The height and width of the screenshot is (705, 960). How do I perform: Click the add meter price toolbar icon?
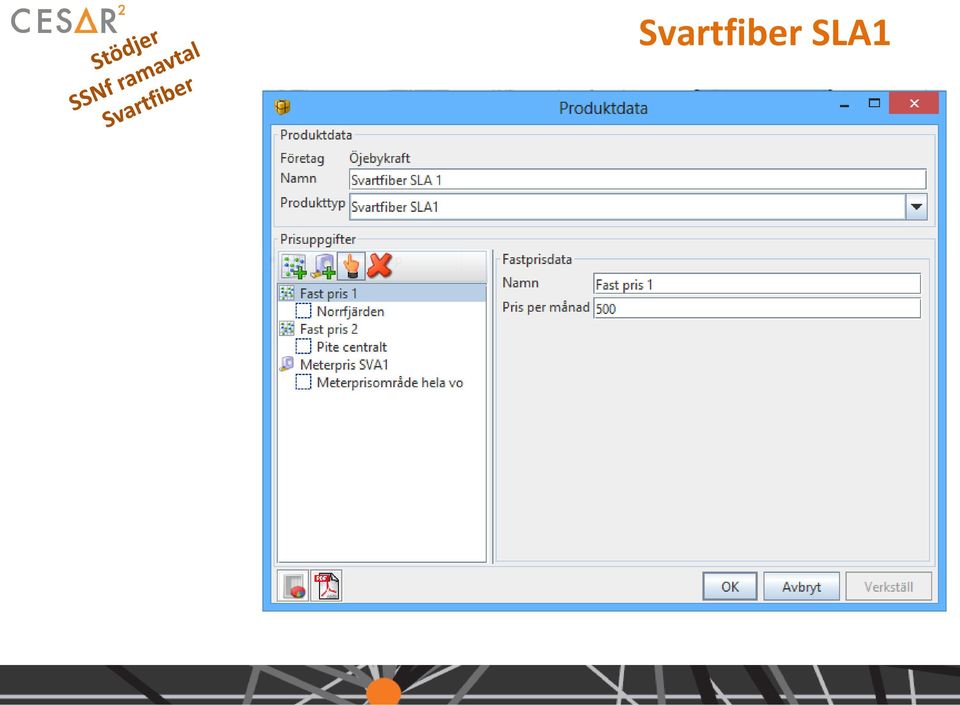(323, 266)
